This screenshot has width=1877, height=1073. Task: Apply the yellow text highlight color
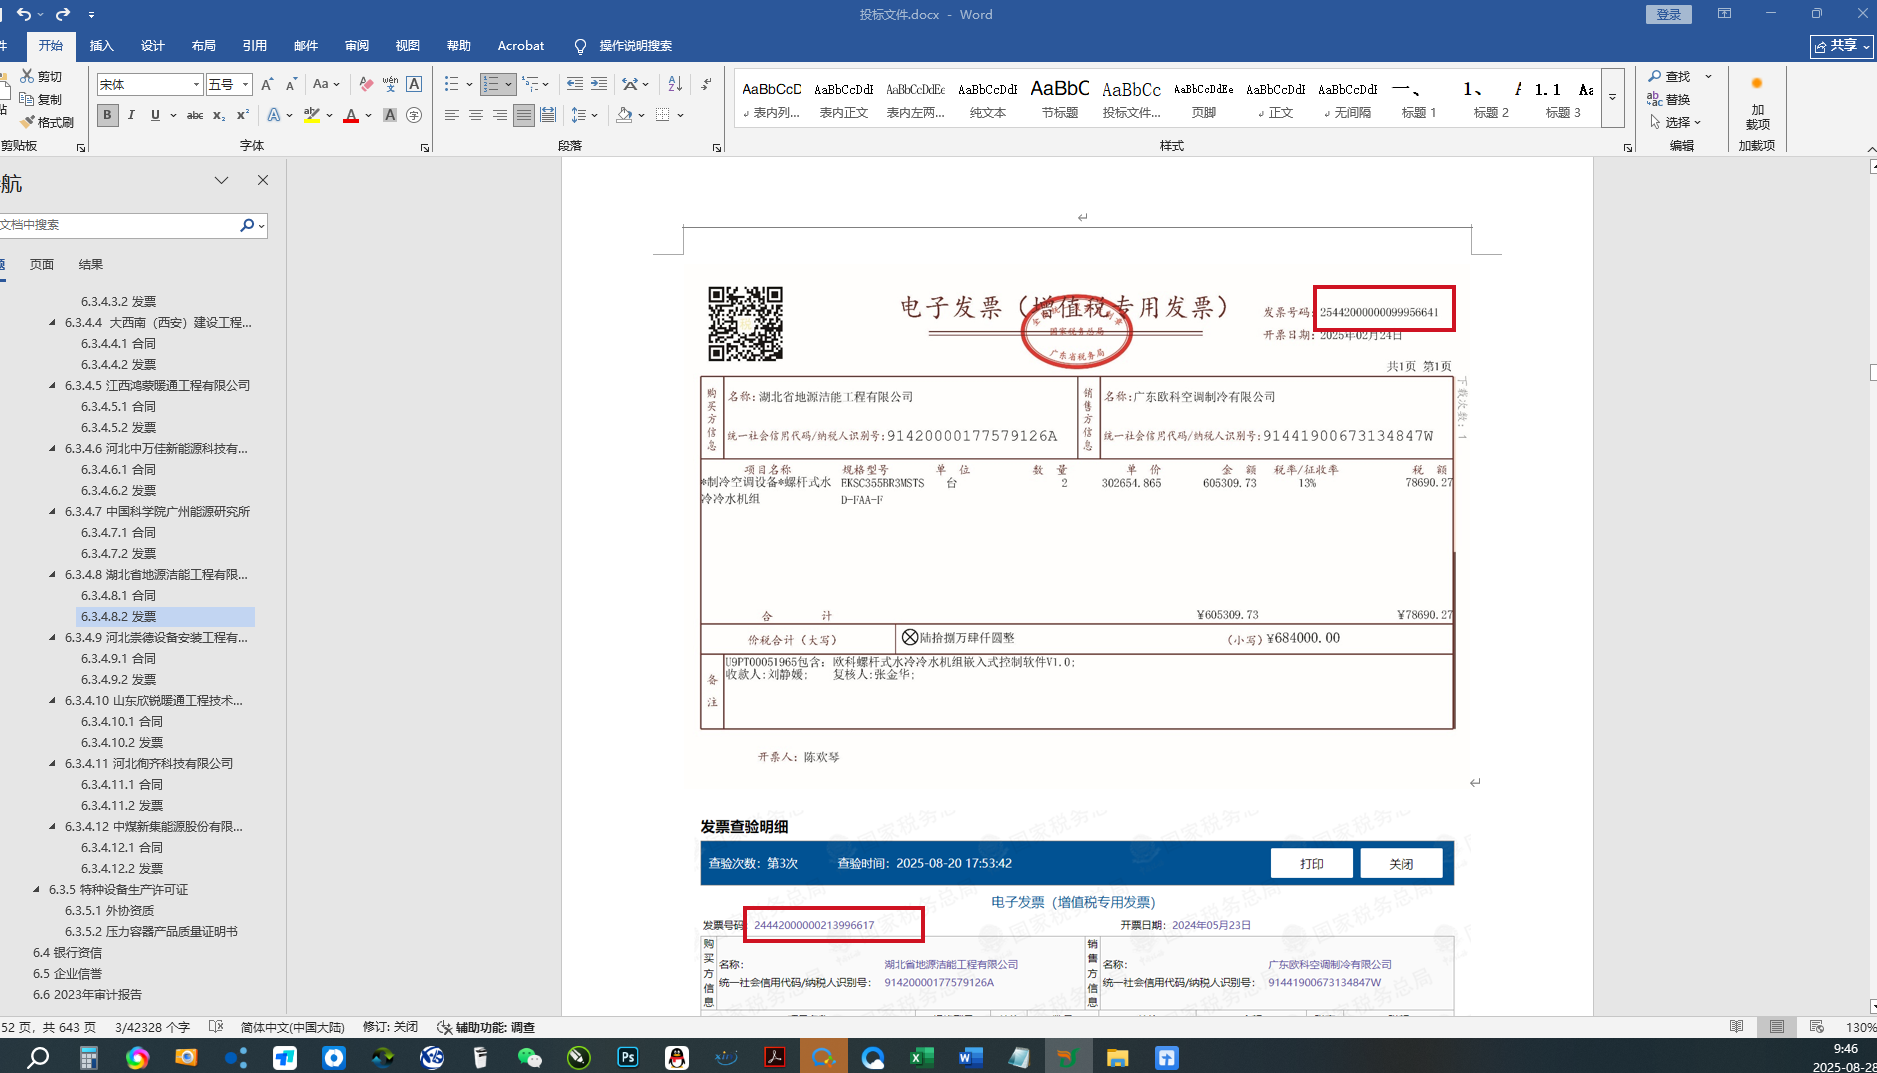pos(311,115)
